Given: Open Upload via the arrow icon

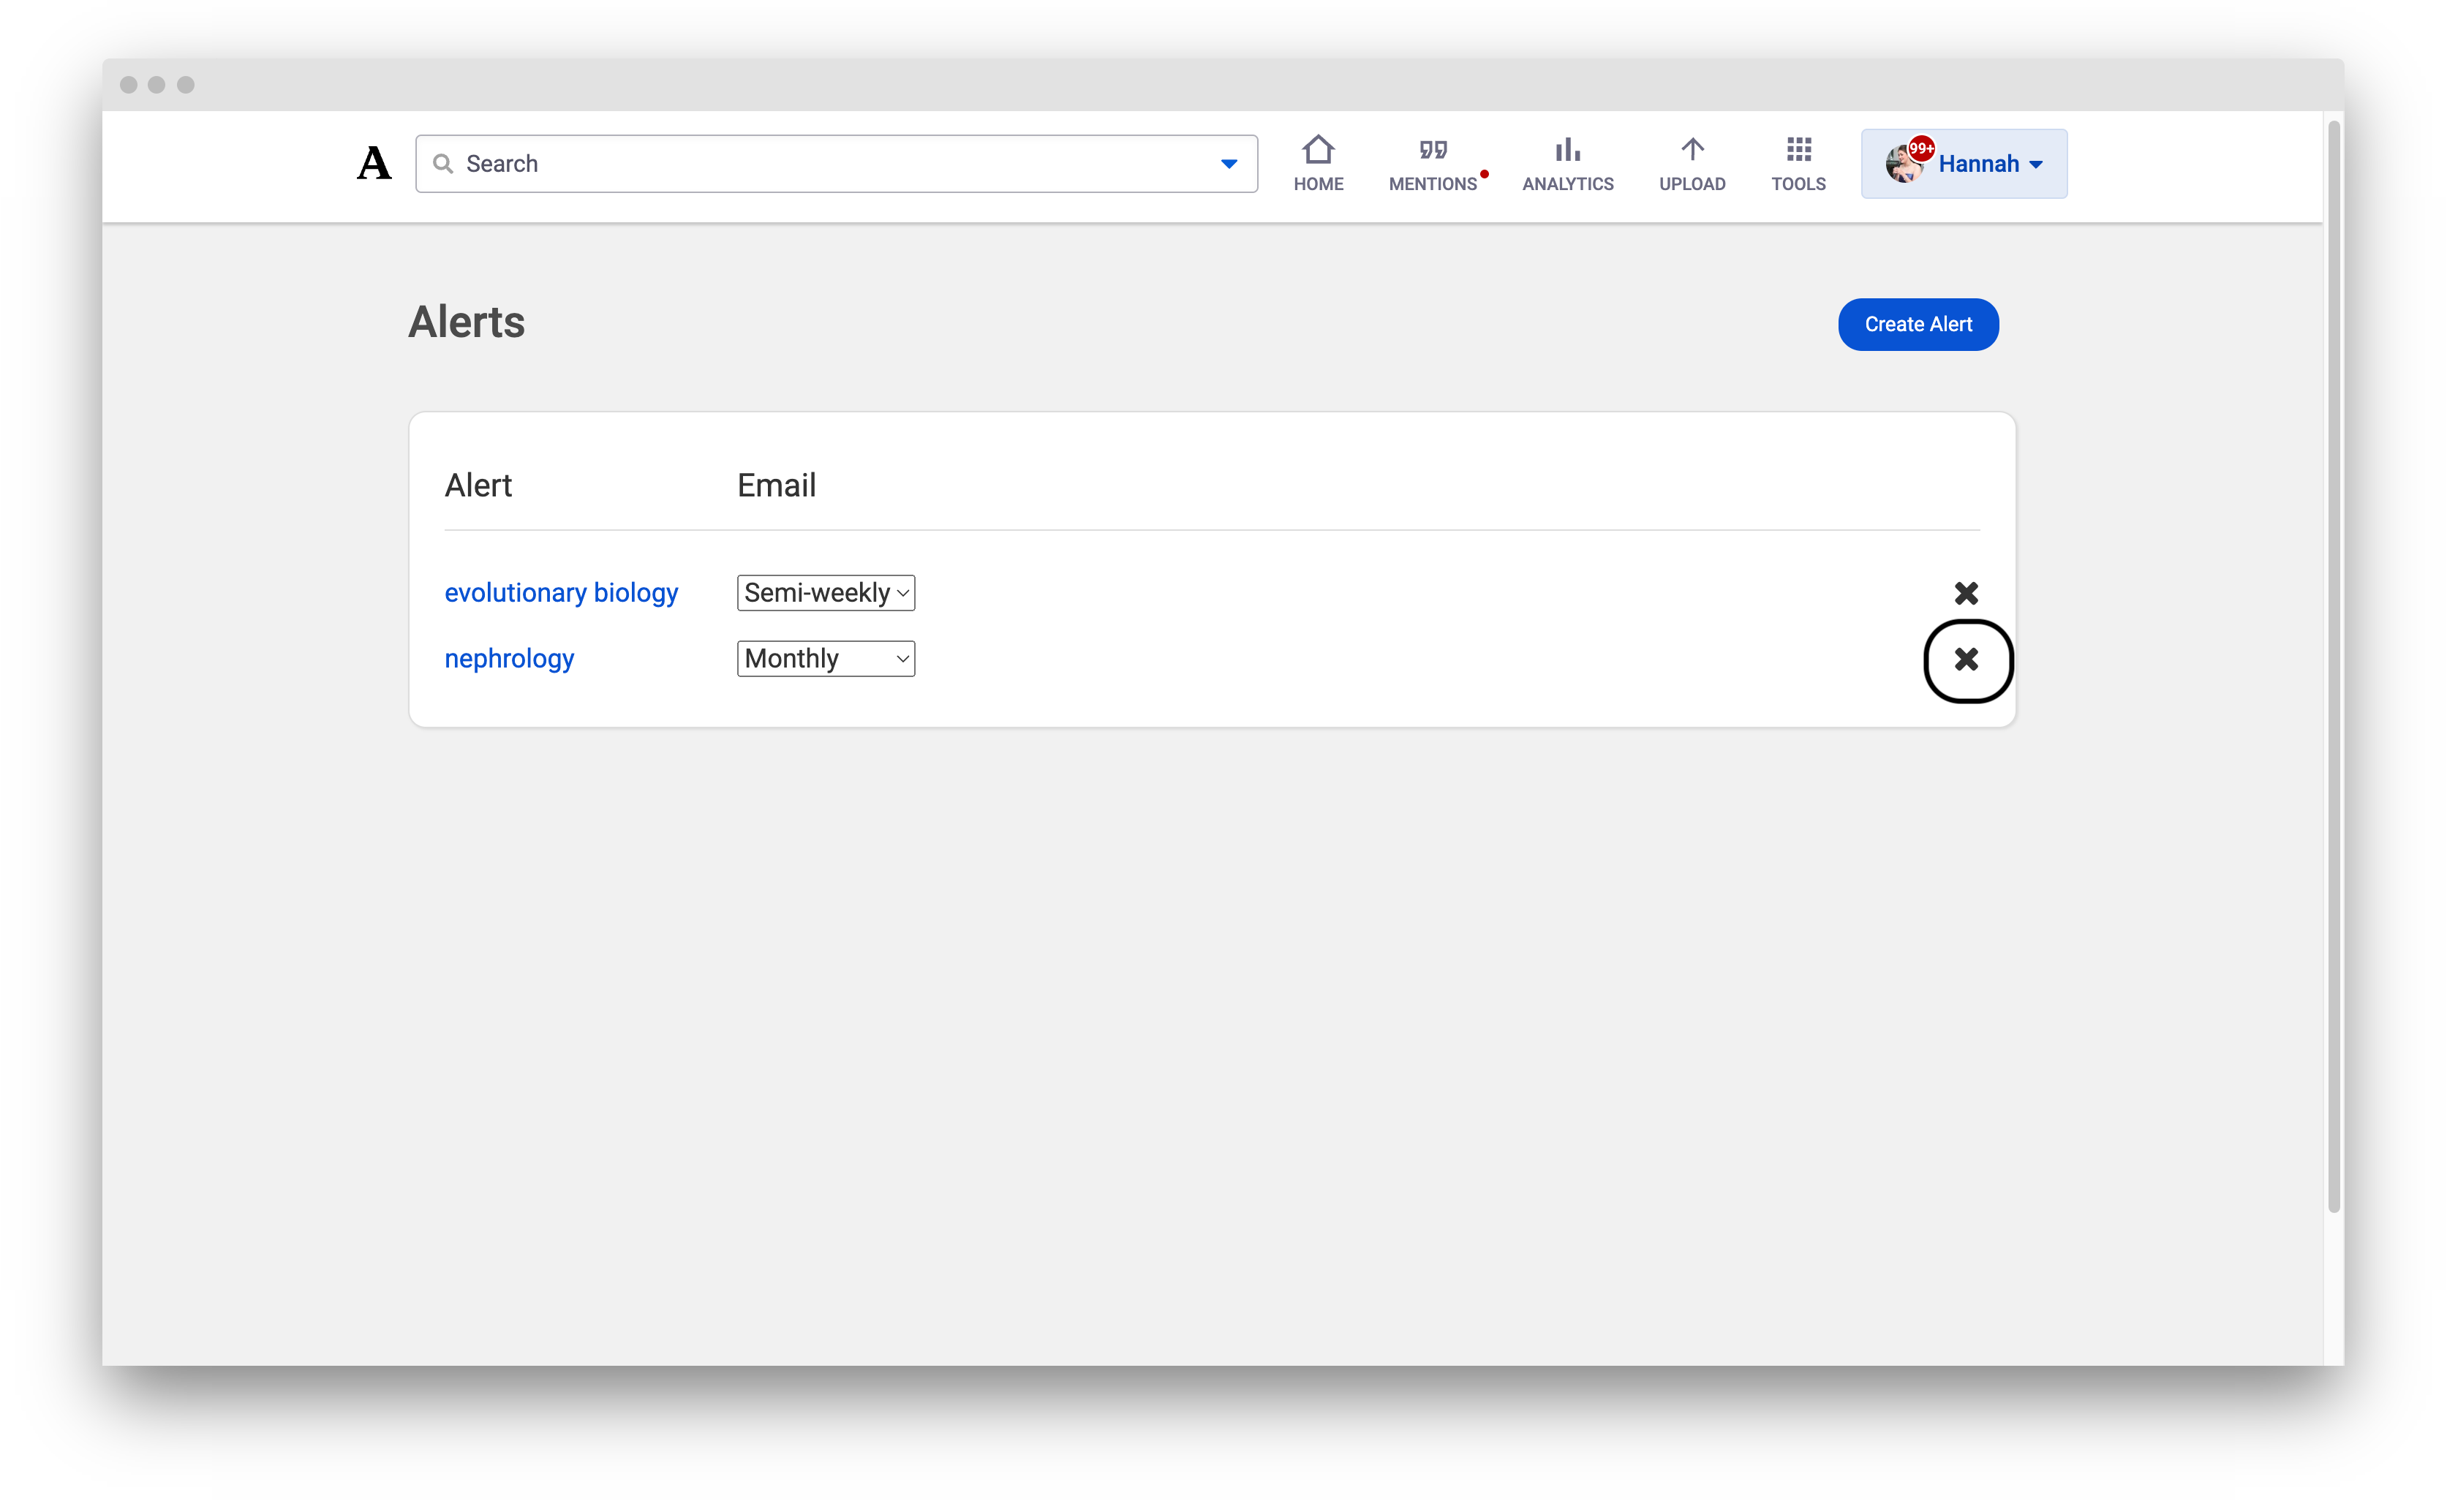Looking at the screenshot, I should click(x=1691, y=150).
